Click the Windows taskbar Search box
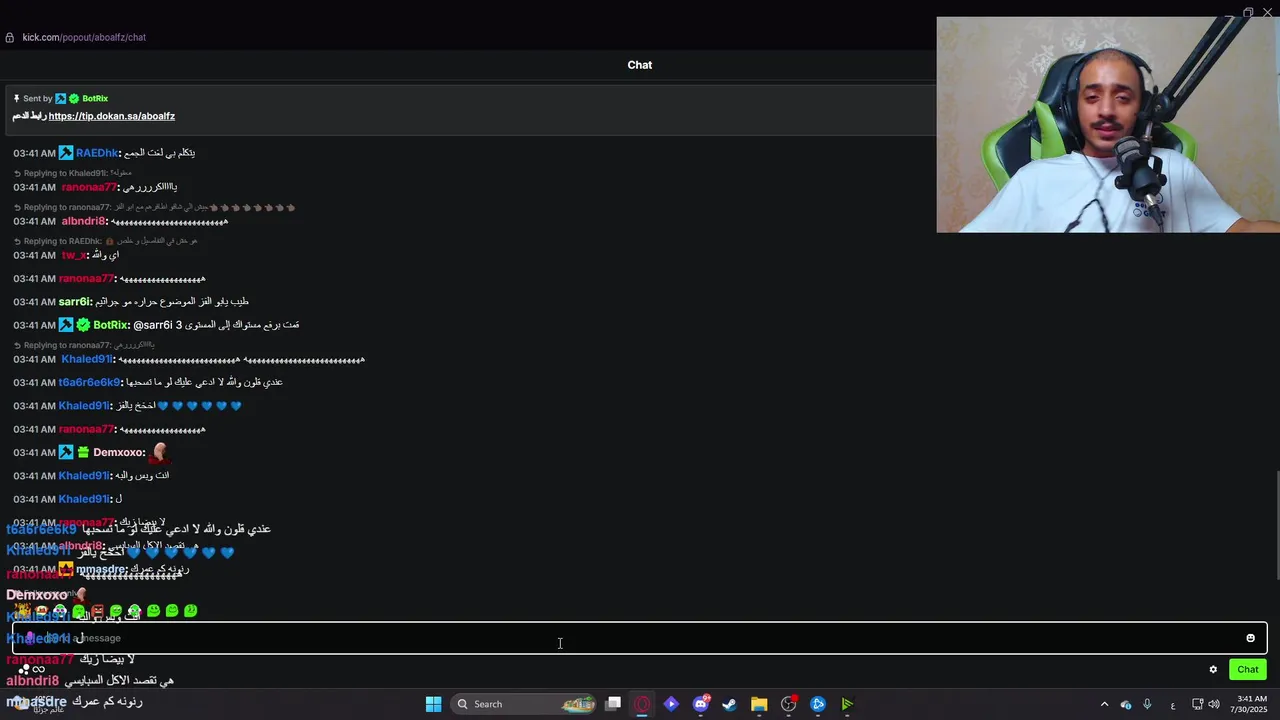The image size is (1280, 720). 525,704
